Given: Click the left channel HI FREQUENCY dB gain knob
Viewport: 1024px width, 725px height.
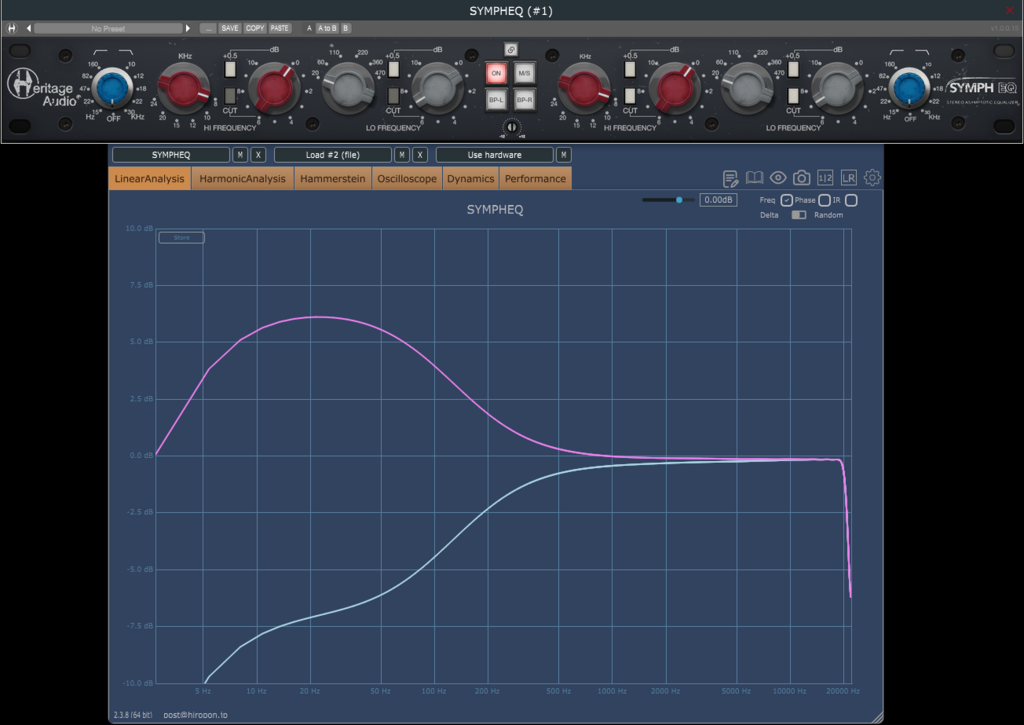Looking at the screenshot, I should 274,88.
